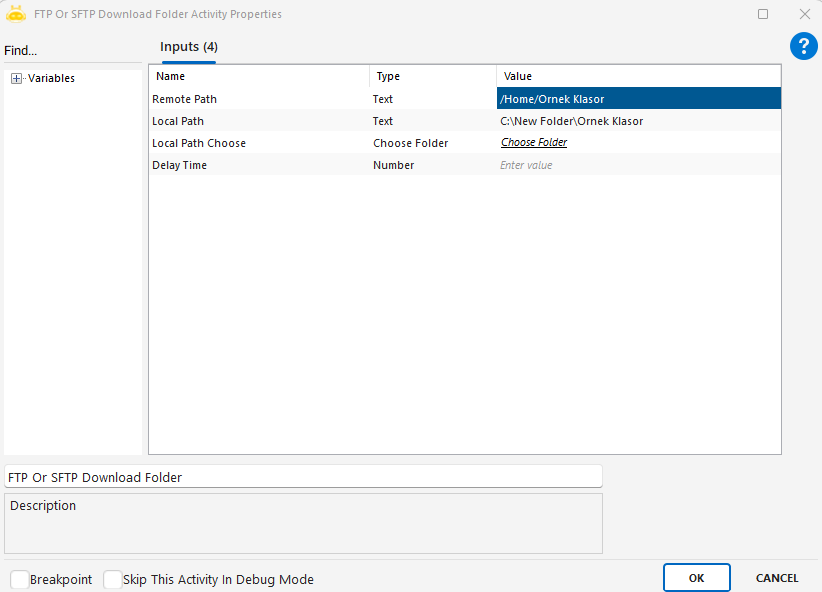822x592 pixels.
Task: Expand the Variables tree node
Action: 16,79
